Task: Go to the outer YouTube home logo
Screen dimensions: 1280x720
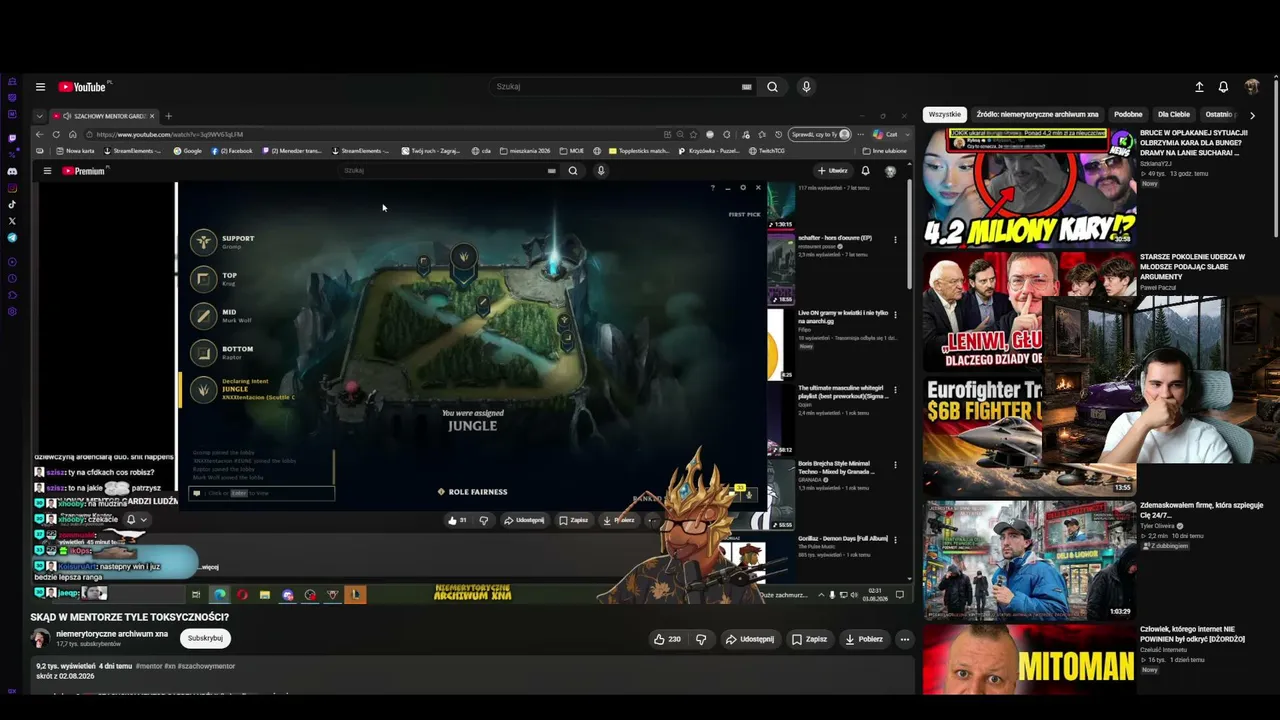Action: tap(84, 87)
